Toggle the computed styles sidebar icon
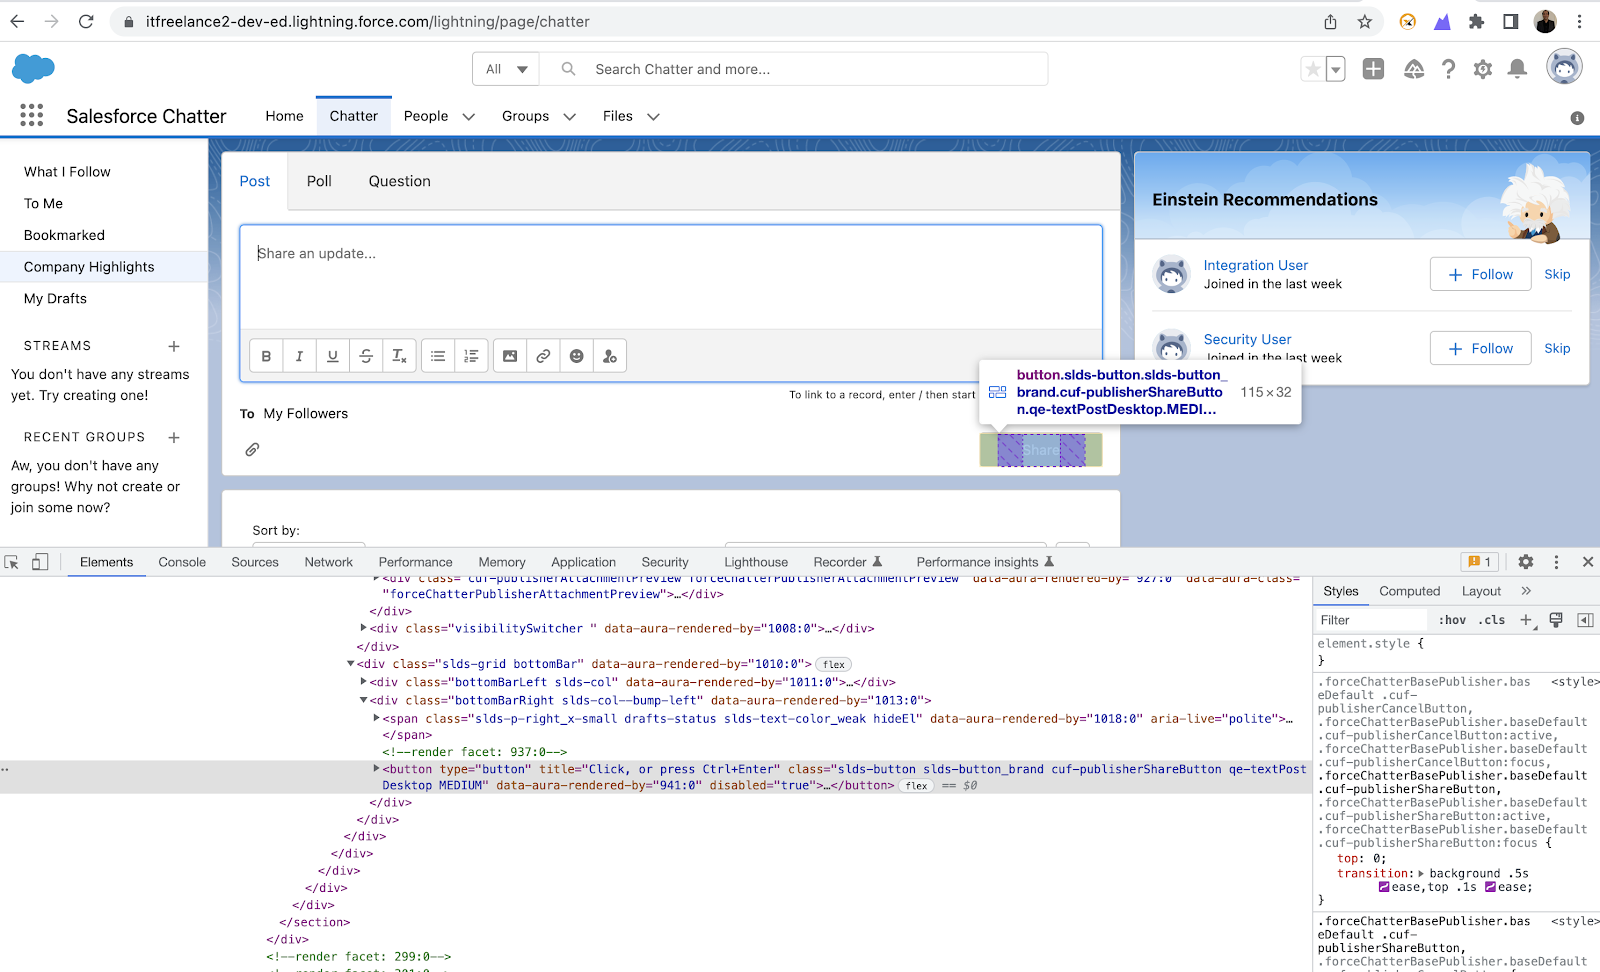 point(1585,620)
